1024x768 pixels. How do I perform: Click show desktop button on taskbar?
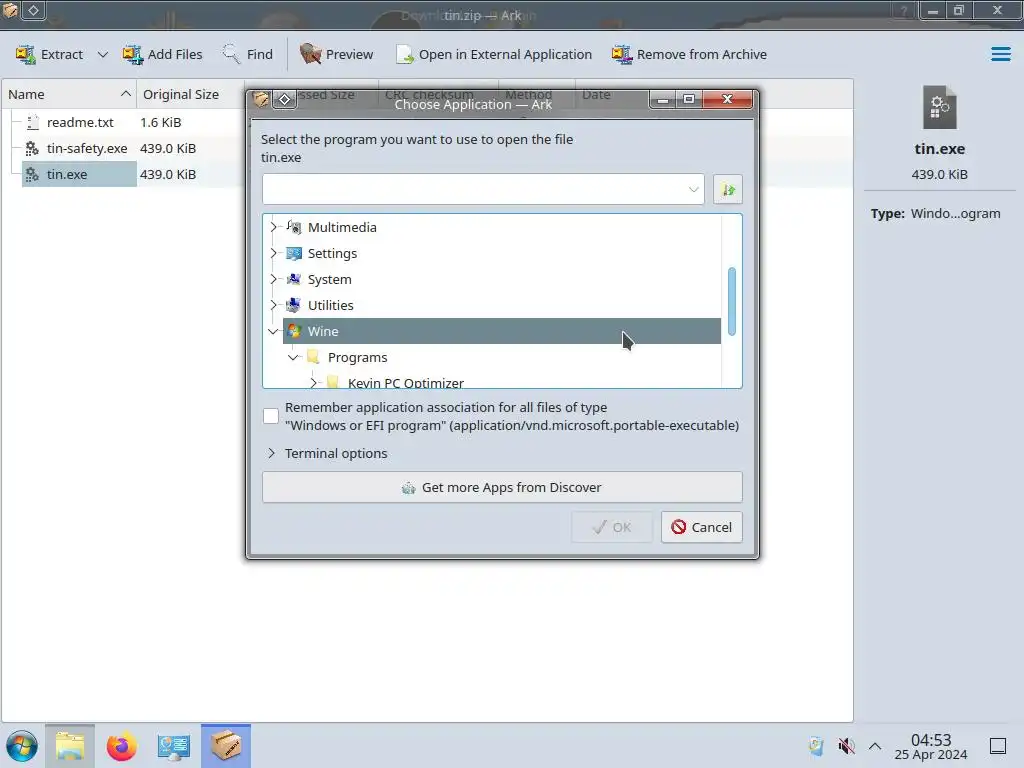(x=998, y=746)
